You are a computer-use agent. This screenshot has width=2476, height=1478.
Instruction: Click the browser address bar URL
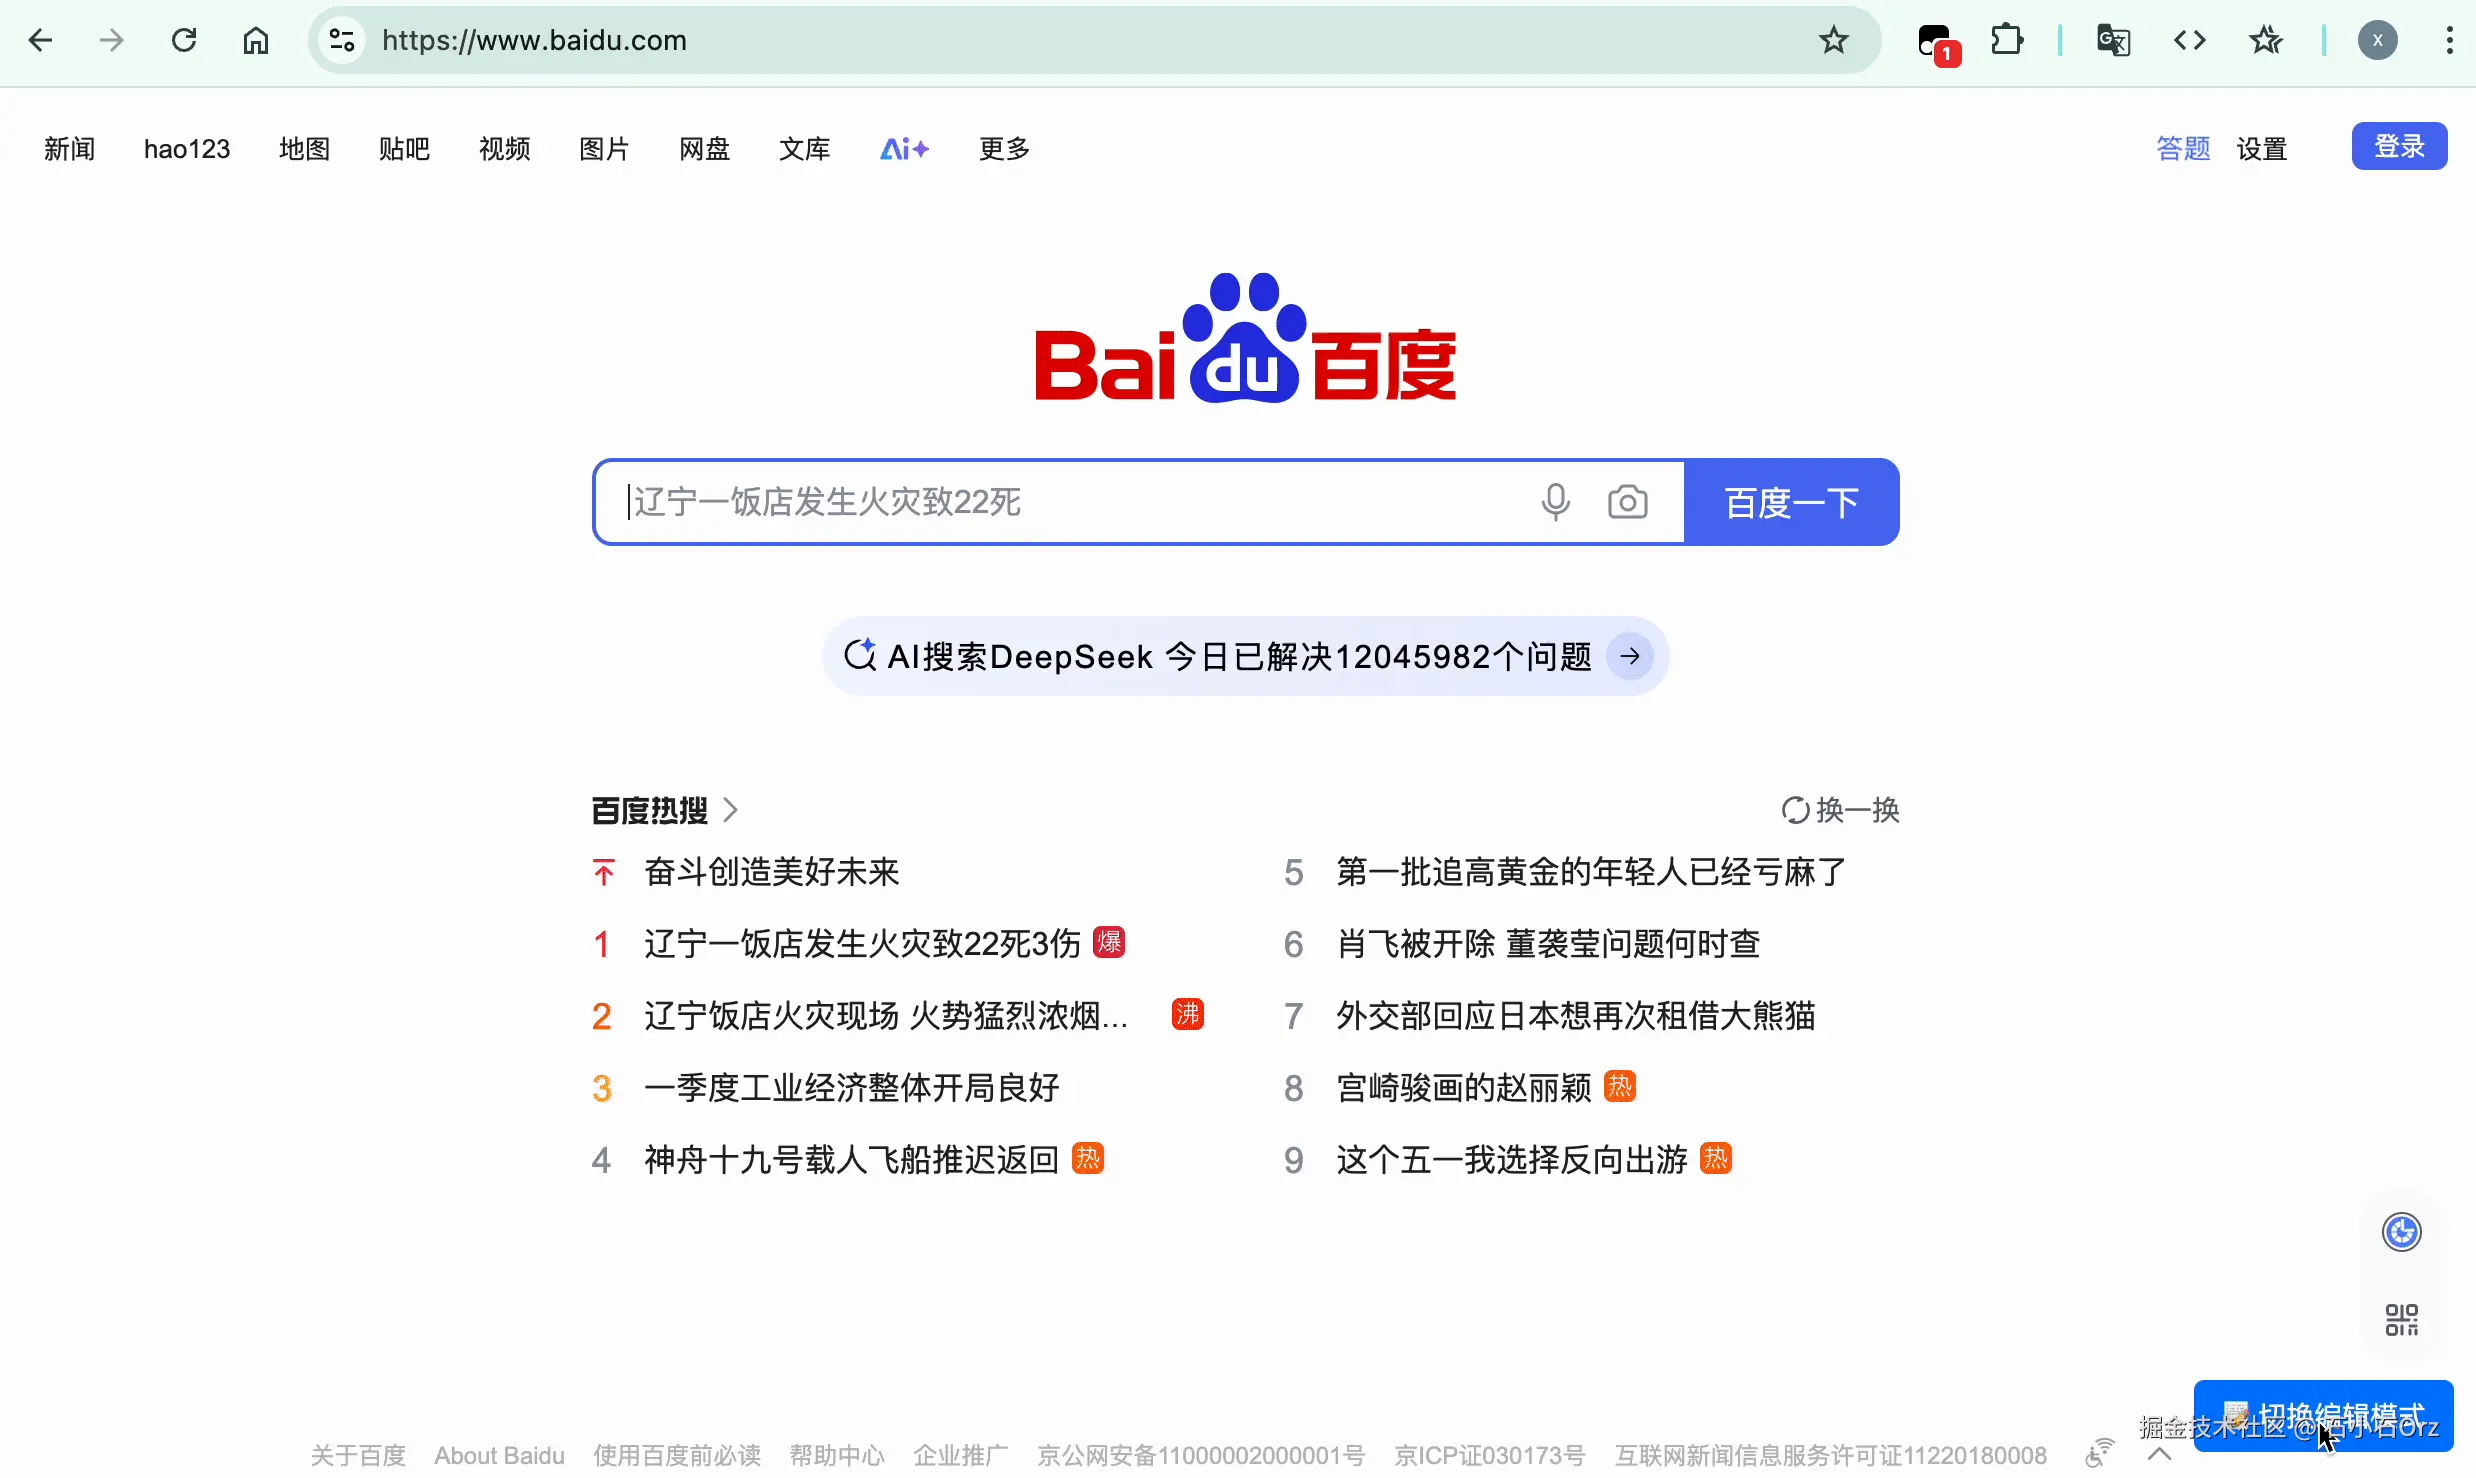tap(534, 40)
